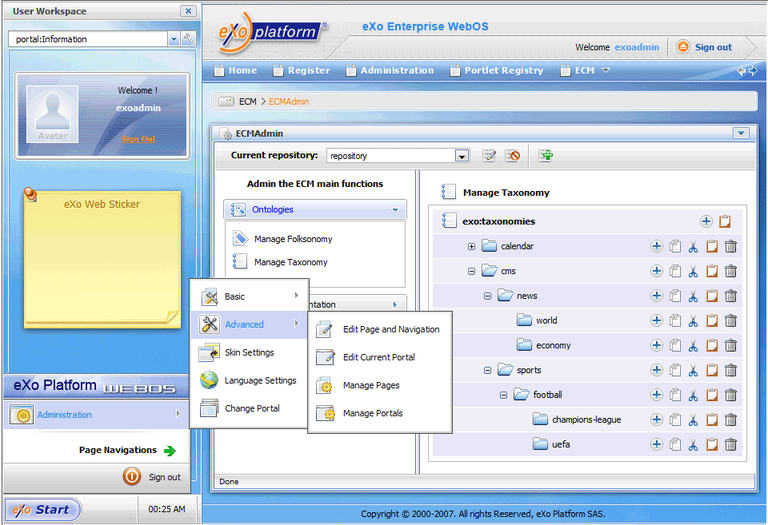
Task: Open Manage Portals
Action: pyautogui.click(x=380, y=413)
